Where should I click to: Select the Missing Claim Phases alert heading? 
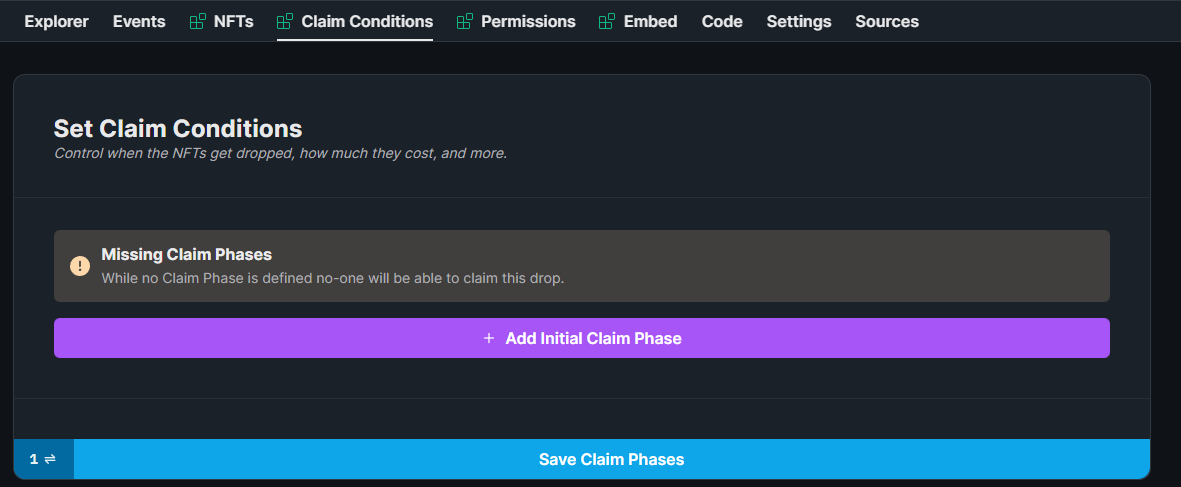[186, 254]
